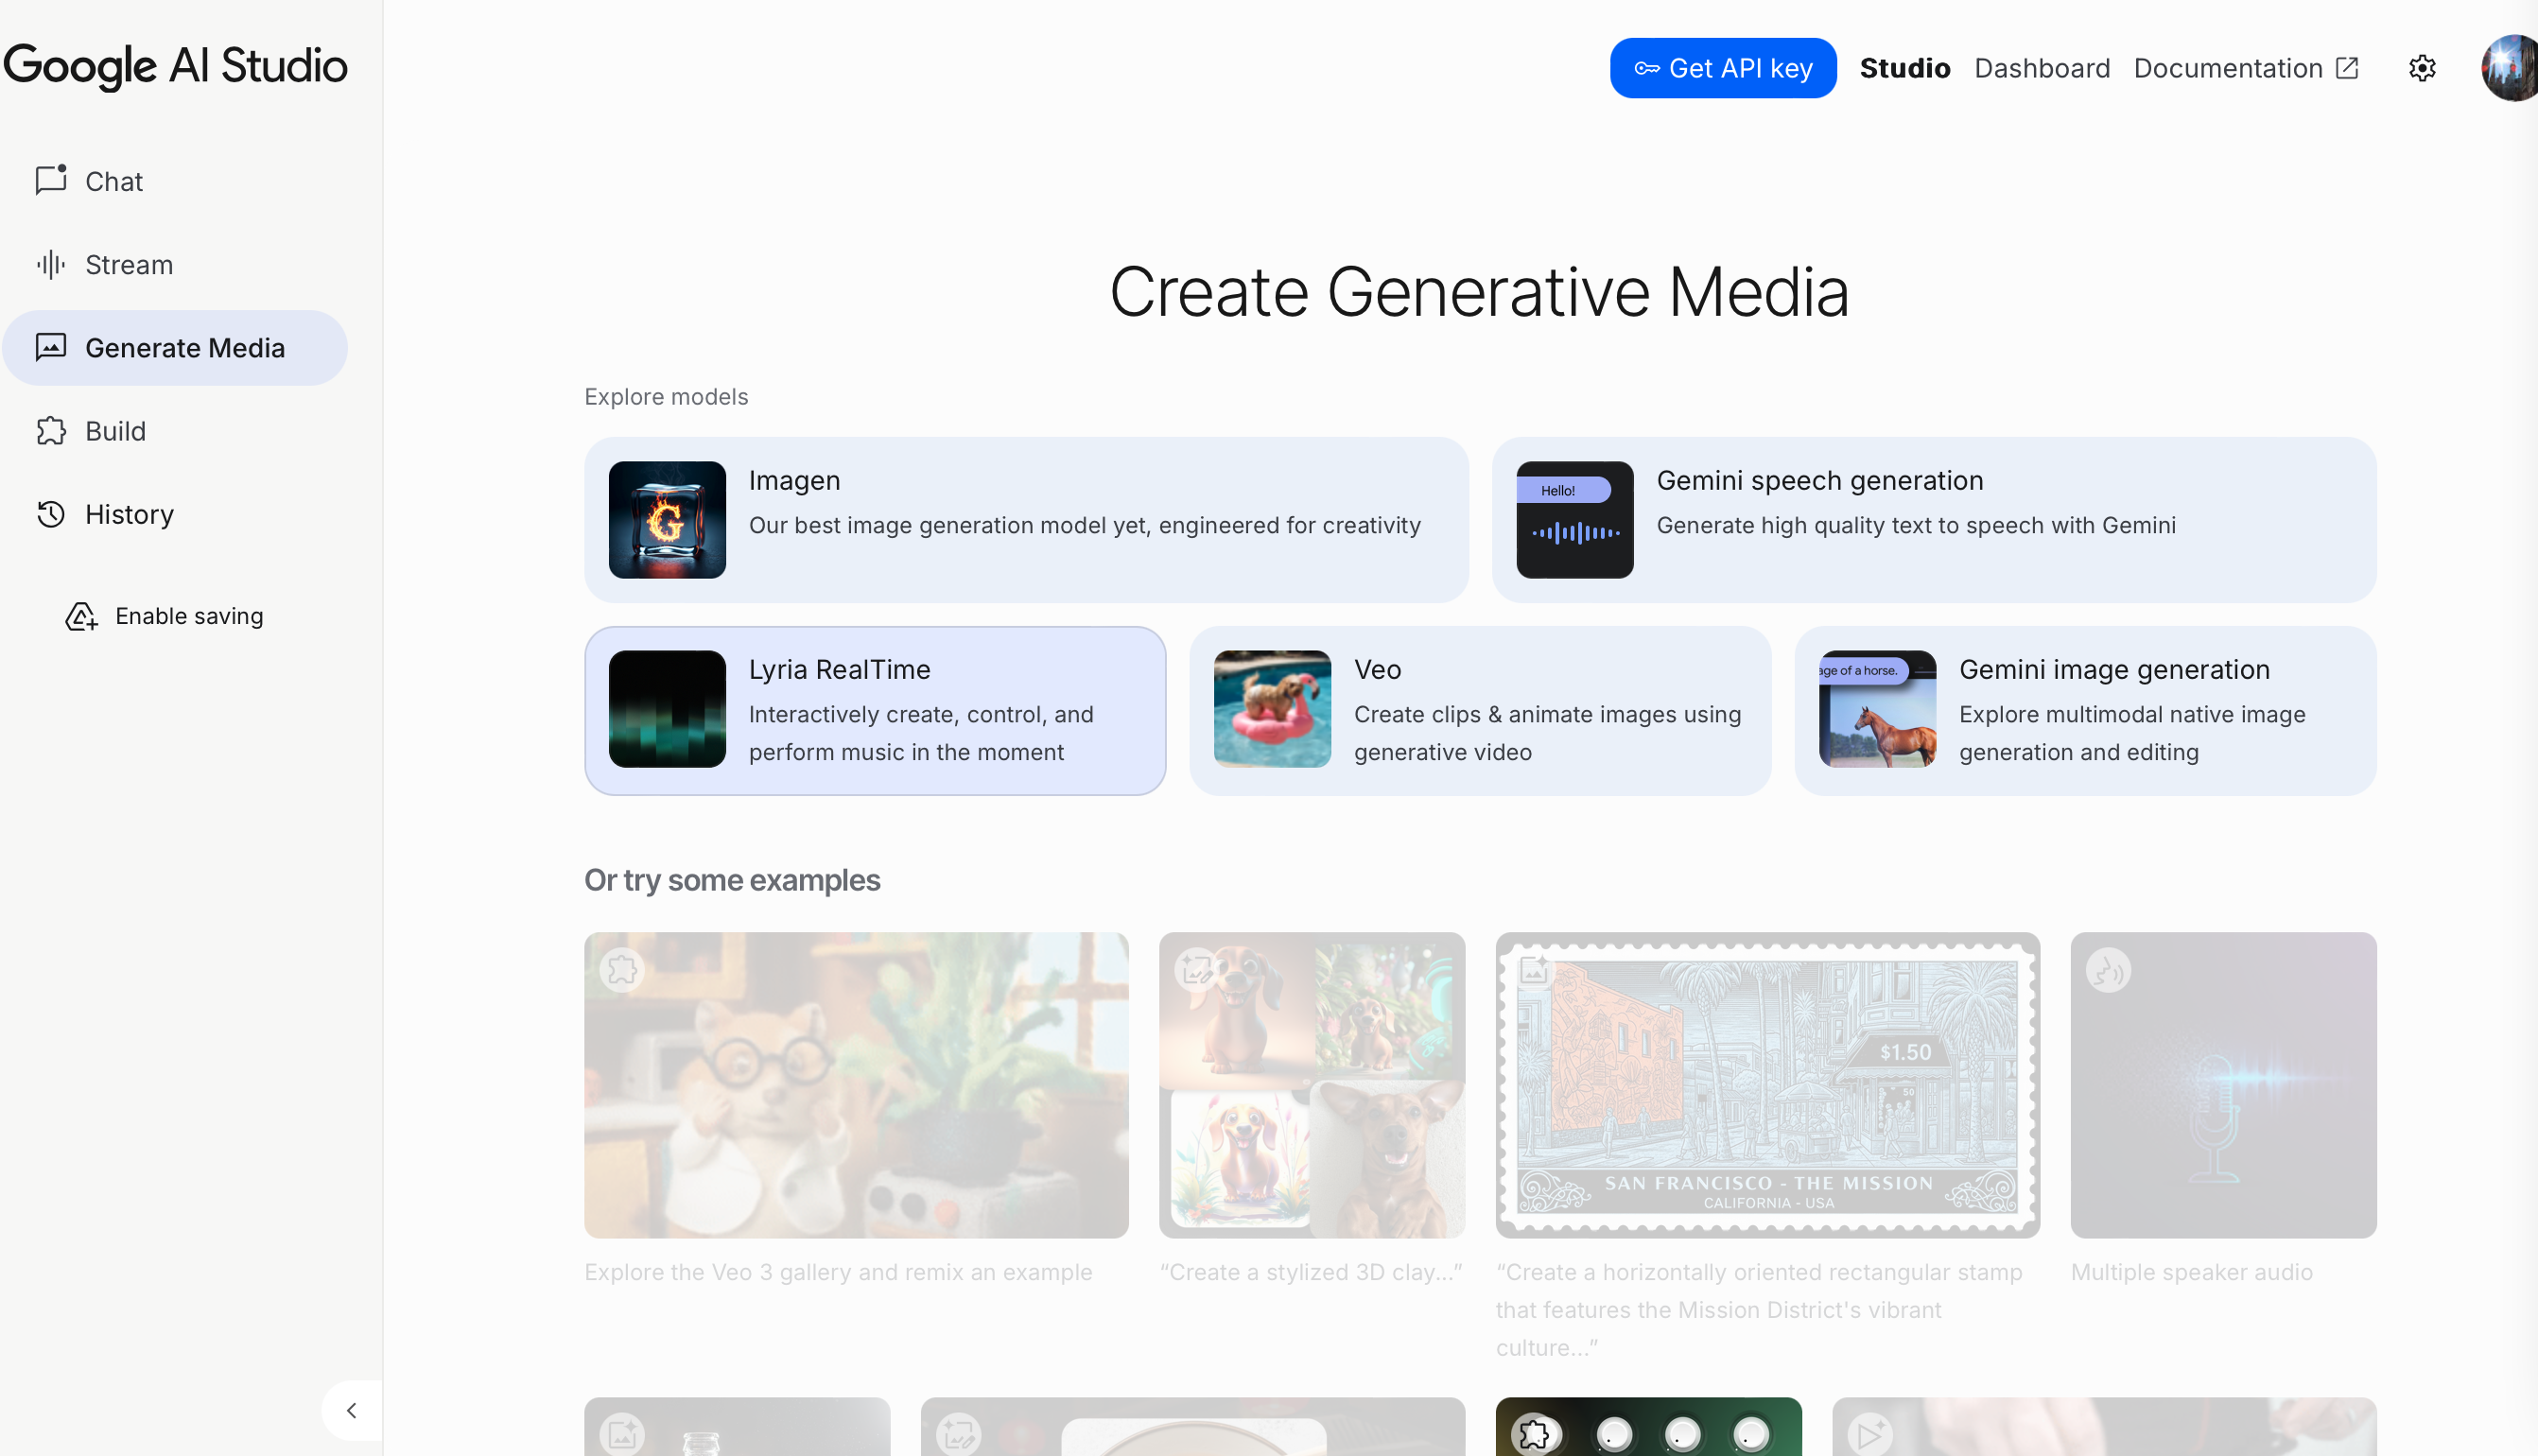This screenshot has width=2538, height=1456.
Task: Open the Chat sidebar icon
Action: pos(51,181)
